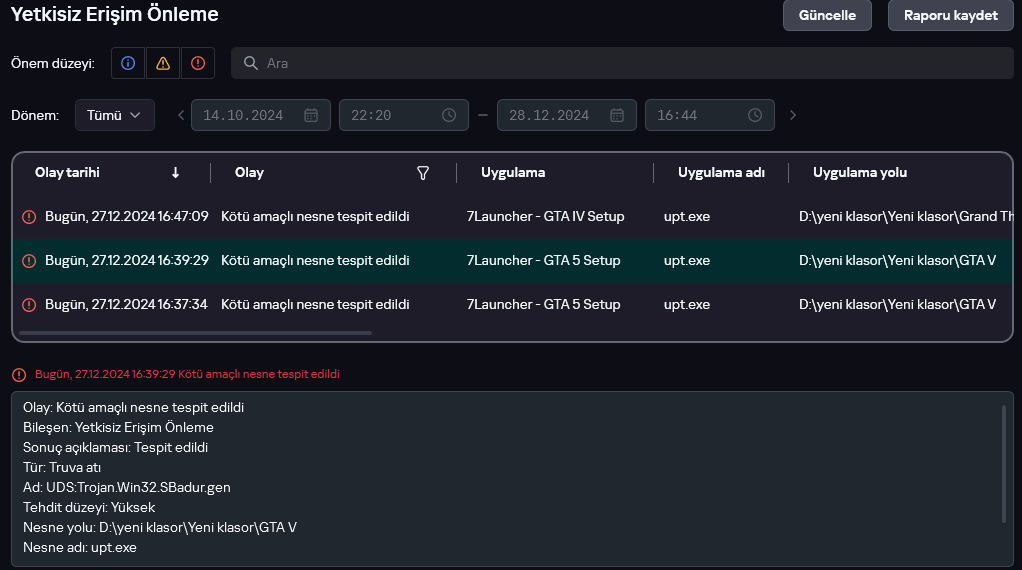
Task: Expand the Dönem Tümü dropdown
Action: tap(114, 115)
